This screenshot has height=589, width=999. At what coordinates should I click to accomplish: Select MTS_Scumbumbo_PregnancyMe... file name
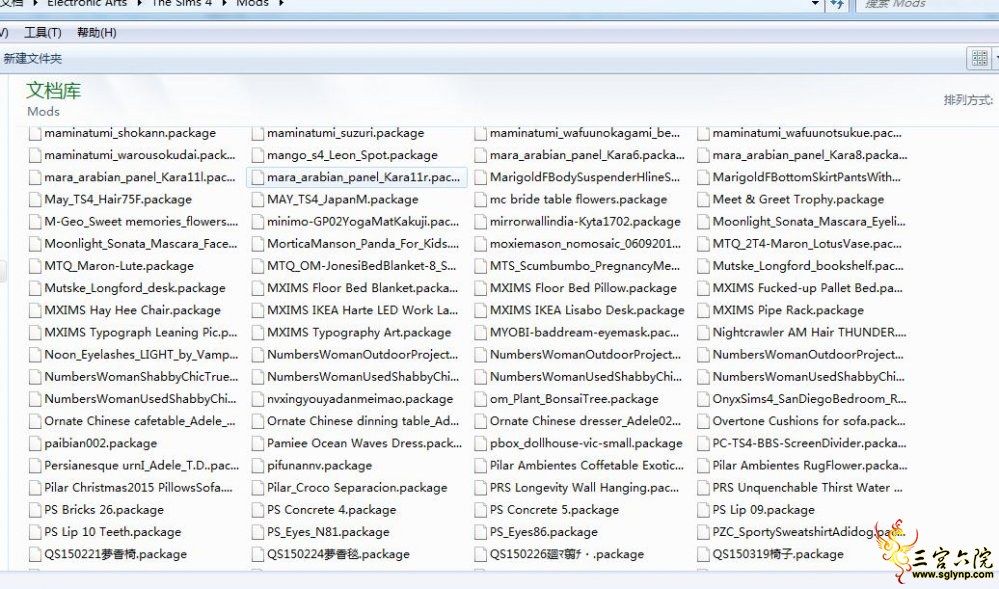tap(585, 266)
